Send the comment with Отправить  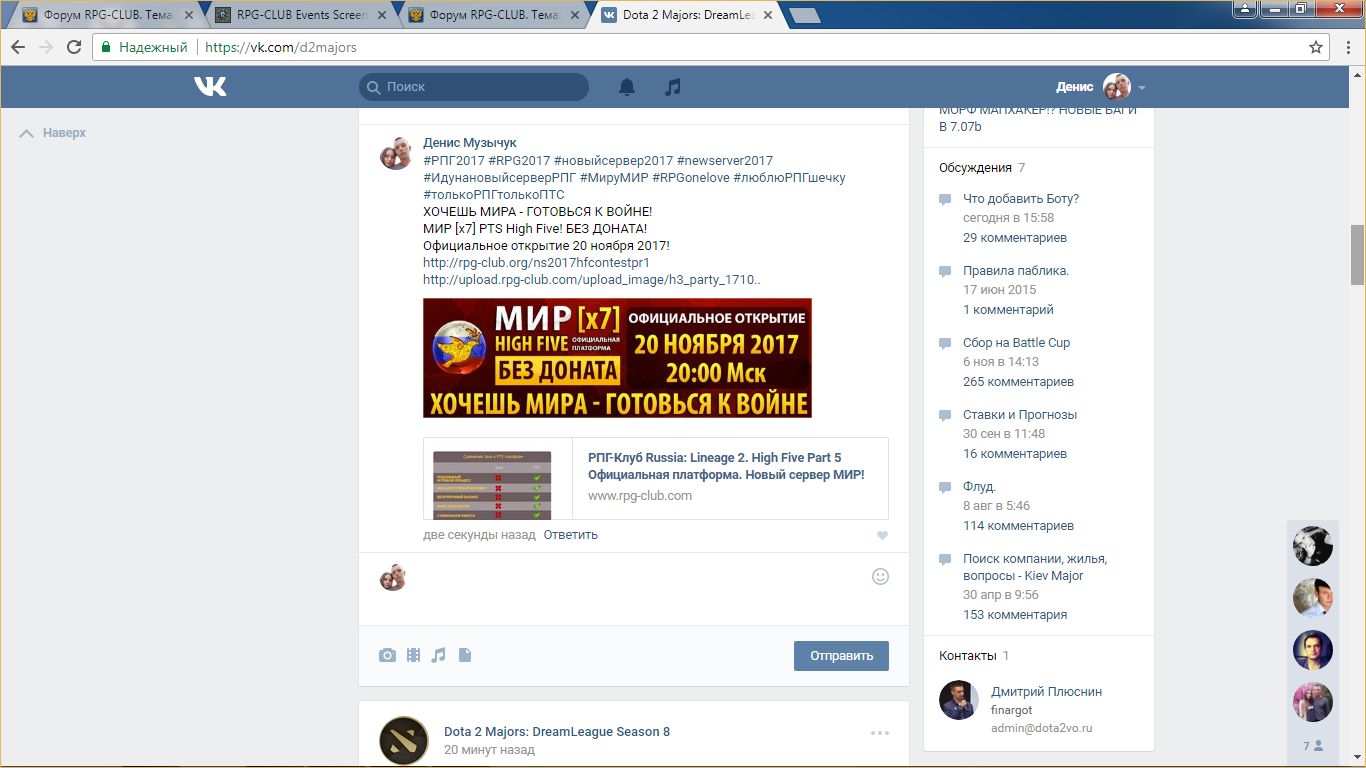841,656
